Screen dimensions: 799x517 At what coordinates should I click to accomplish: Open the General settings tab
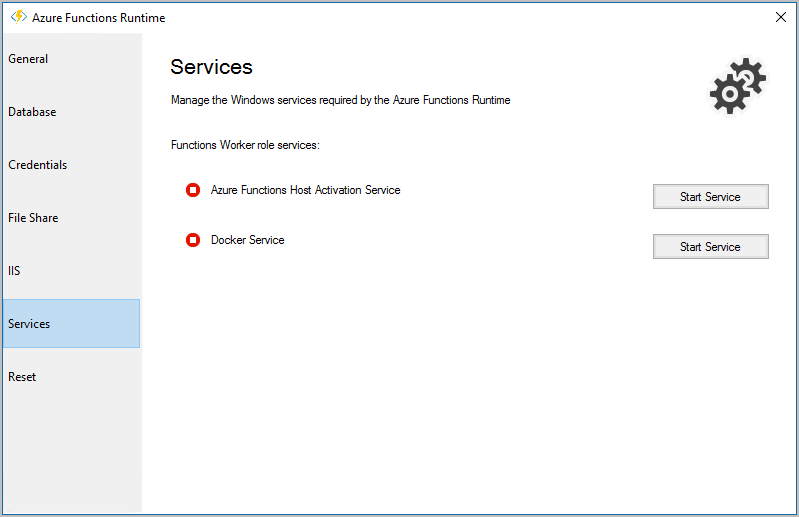click(x=71, y=59)
